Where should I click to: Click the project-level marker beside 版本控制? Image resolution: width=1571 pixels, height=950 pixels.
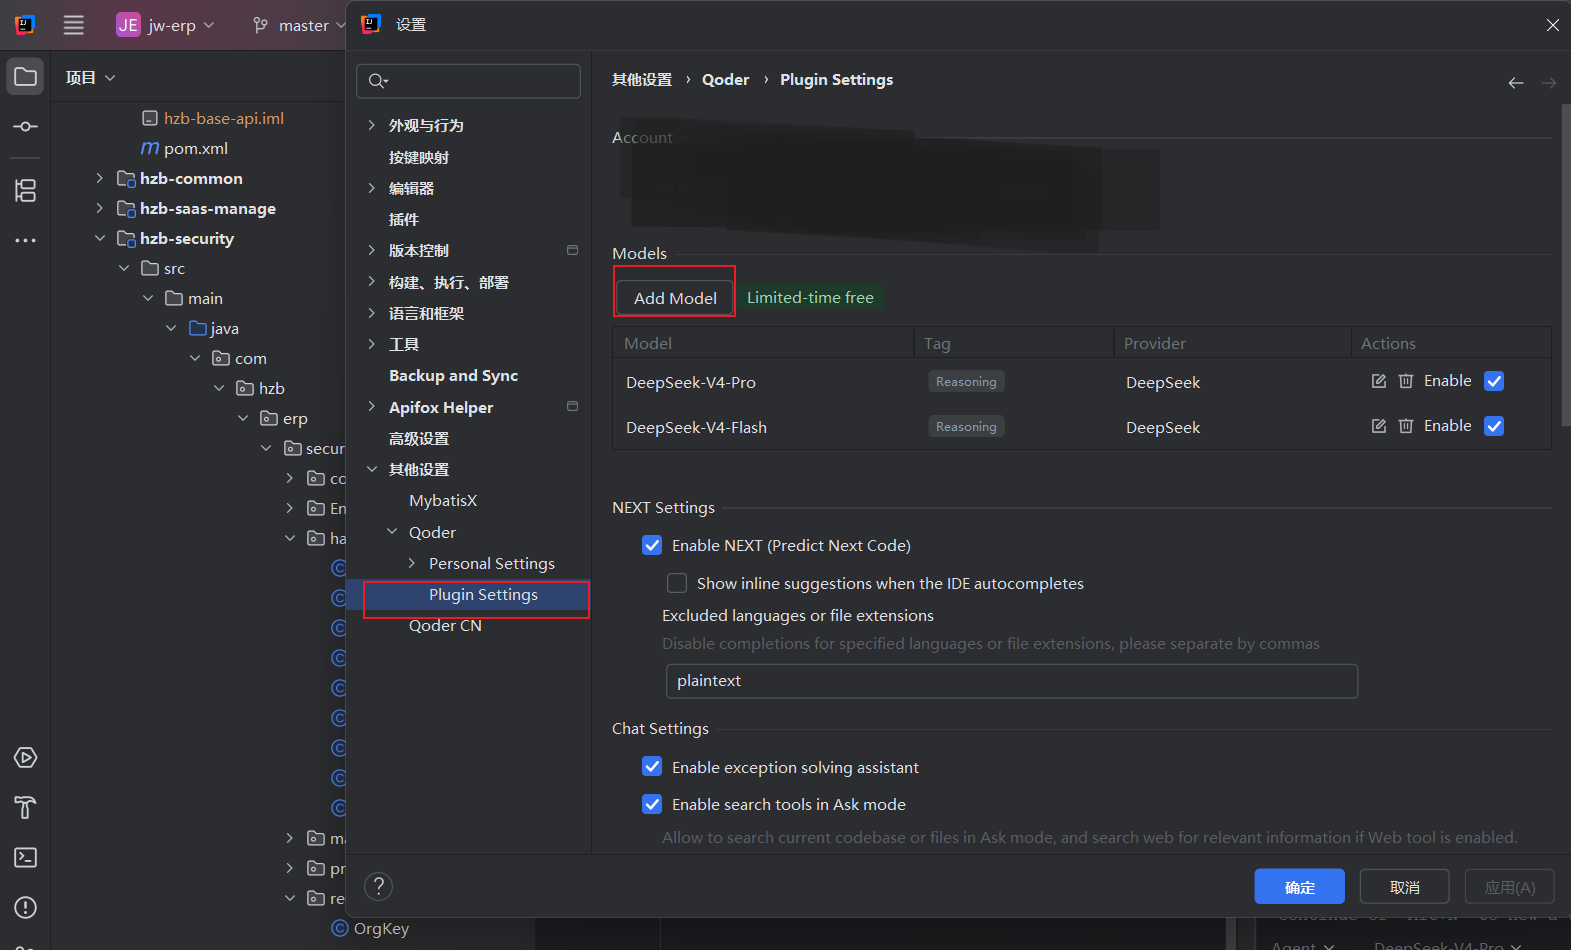[572, 250]
